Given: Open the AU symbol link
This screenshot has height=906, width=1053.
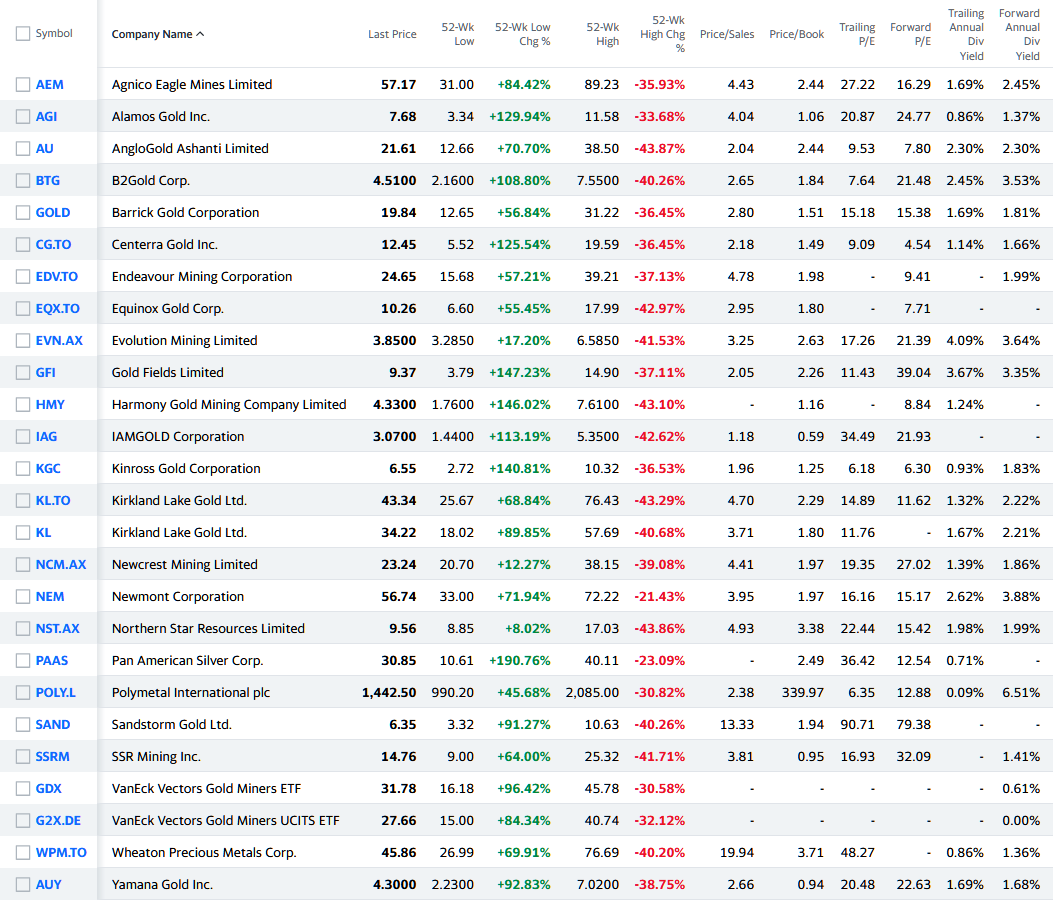Looking at the screenshot, I should click(44, 148).
